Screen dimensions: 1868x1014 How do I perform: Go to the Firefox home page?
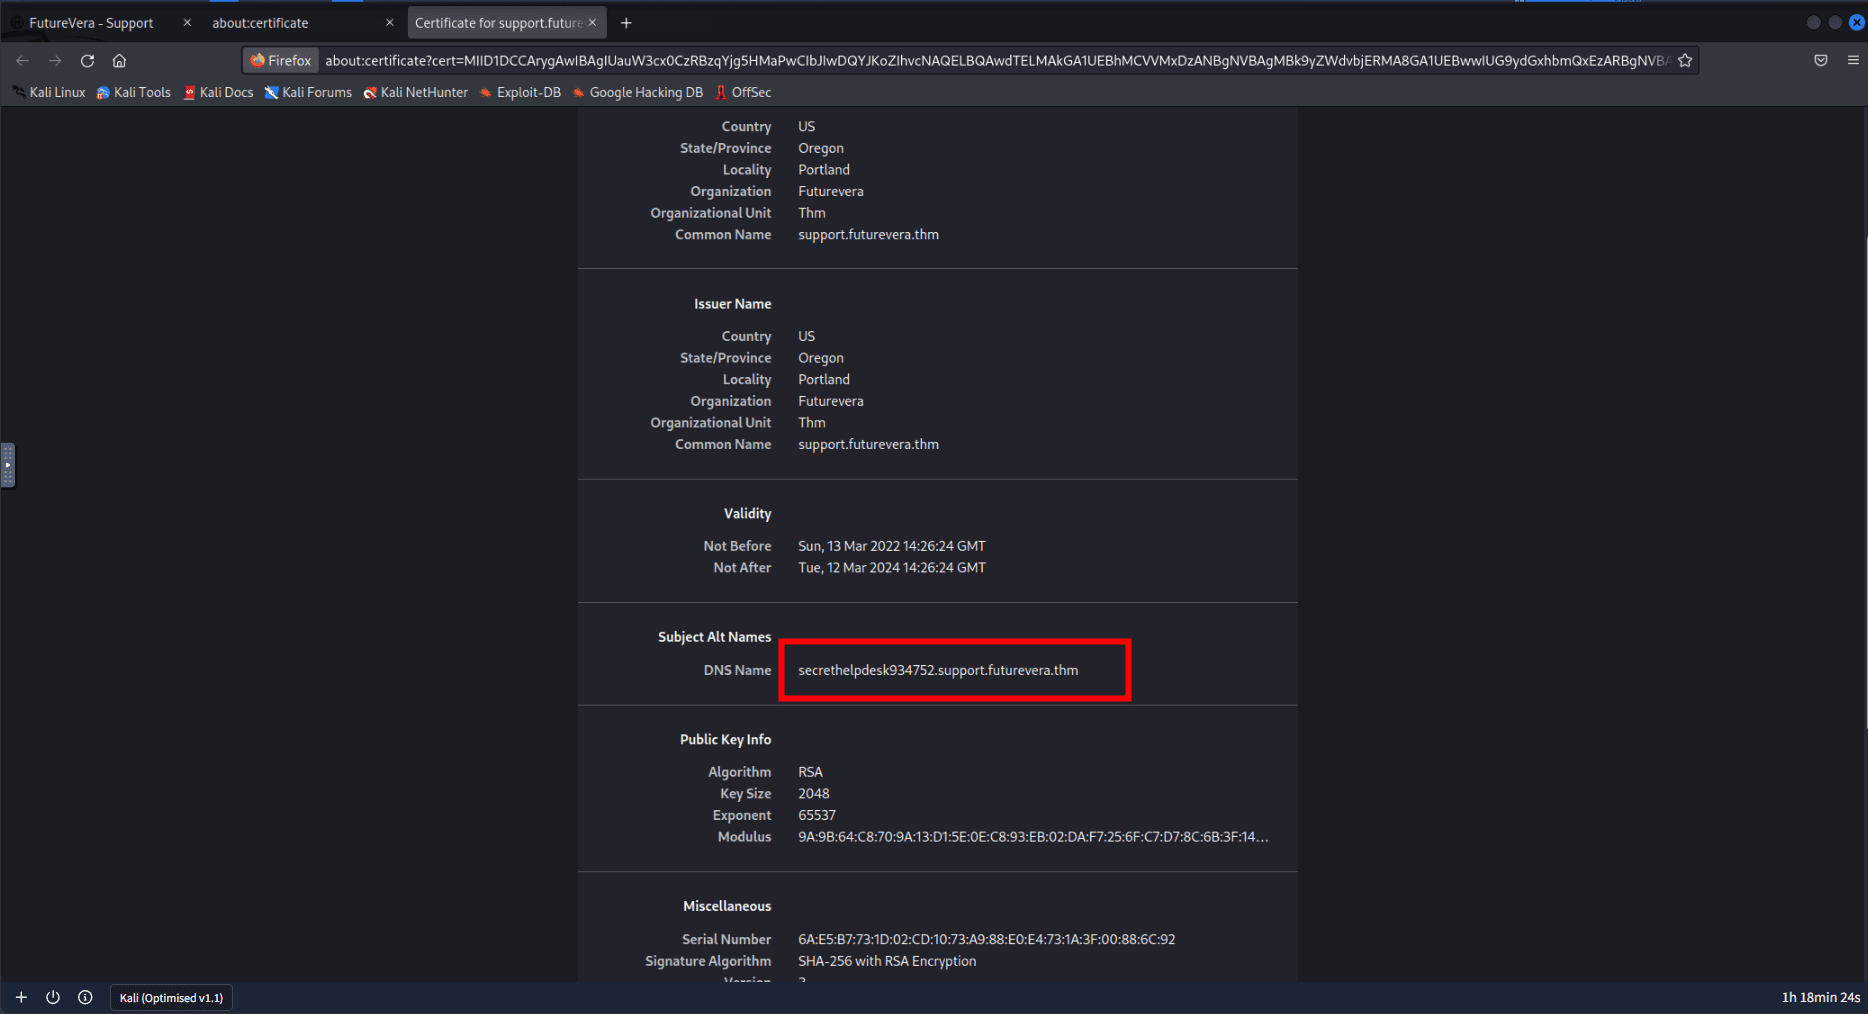tap(119, 61)
